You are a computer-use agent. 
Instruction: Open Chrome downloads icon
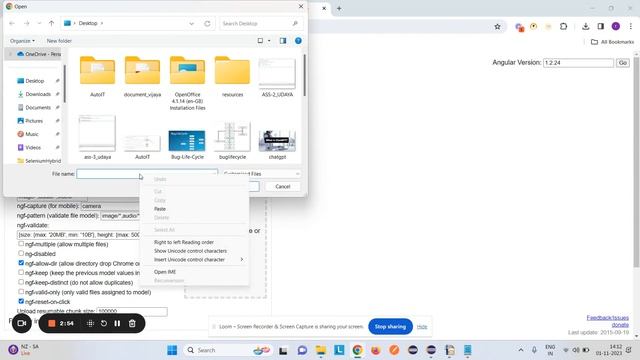[x=585, y=27]
